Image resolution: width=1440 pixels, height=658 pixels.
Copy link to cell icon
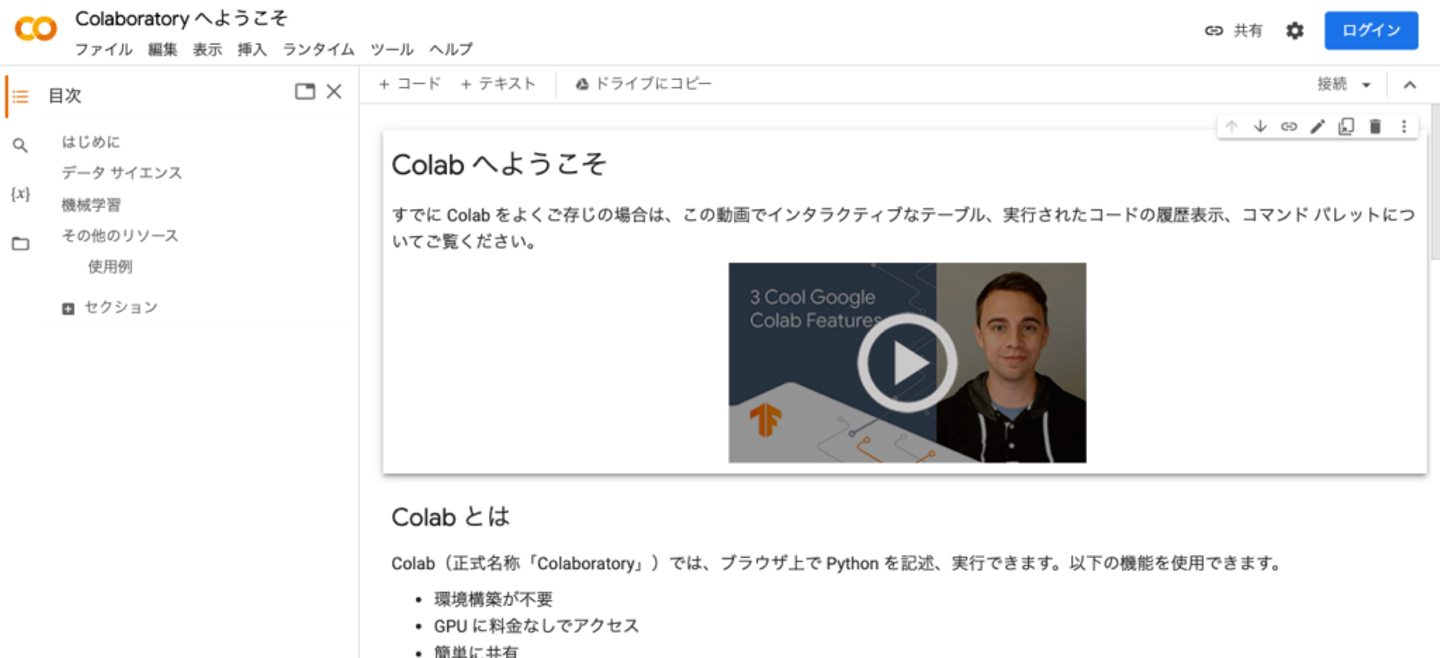coord(1289,126)
